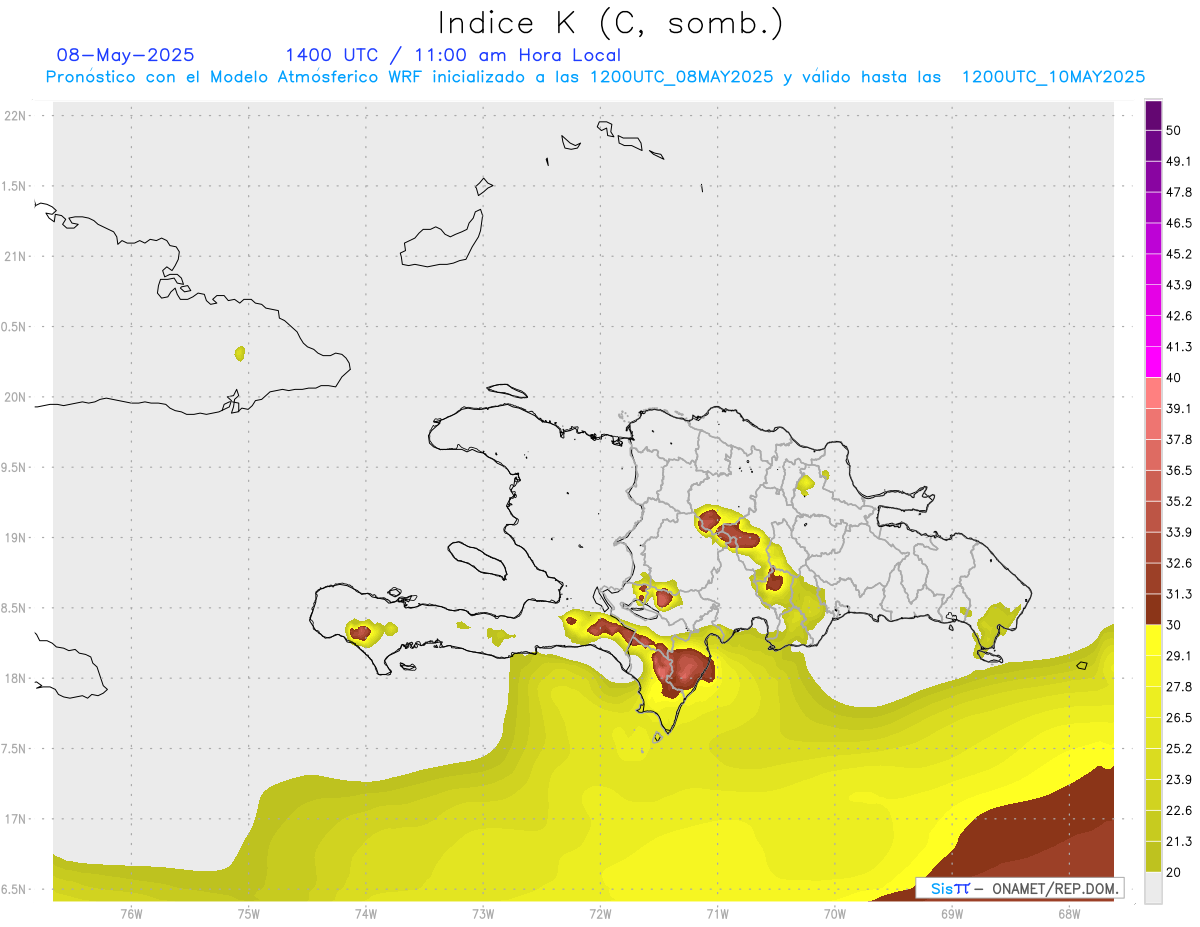The image size is (1200, 927).
Task: Click the '1400 UTC / 11:00 am Hora Local' text
Action: coord(453,56)
